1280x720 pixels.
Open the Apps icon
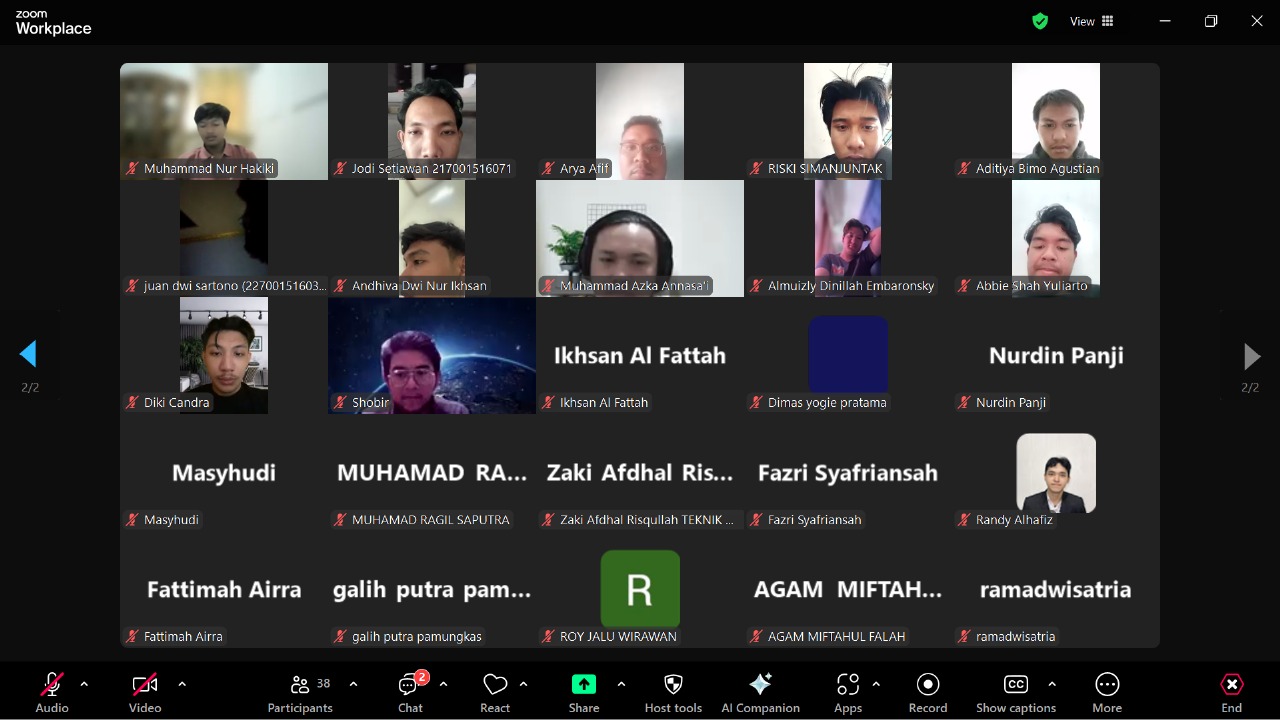[x=848, y=684]
